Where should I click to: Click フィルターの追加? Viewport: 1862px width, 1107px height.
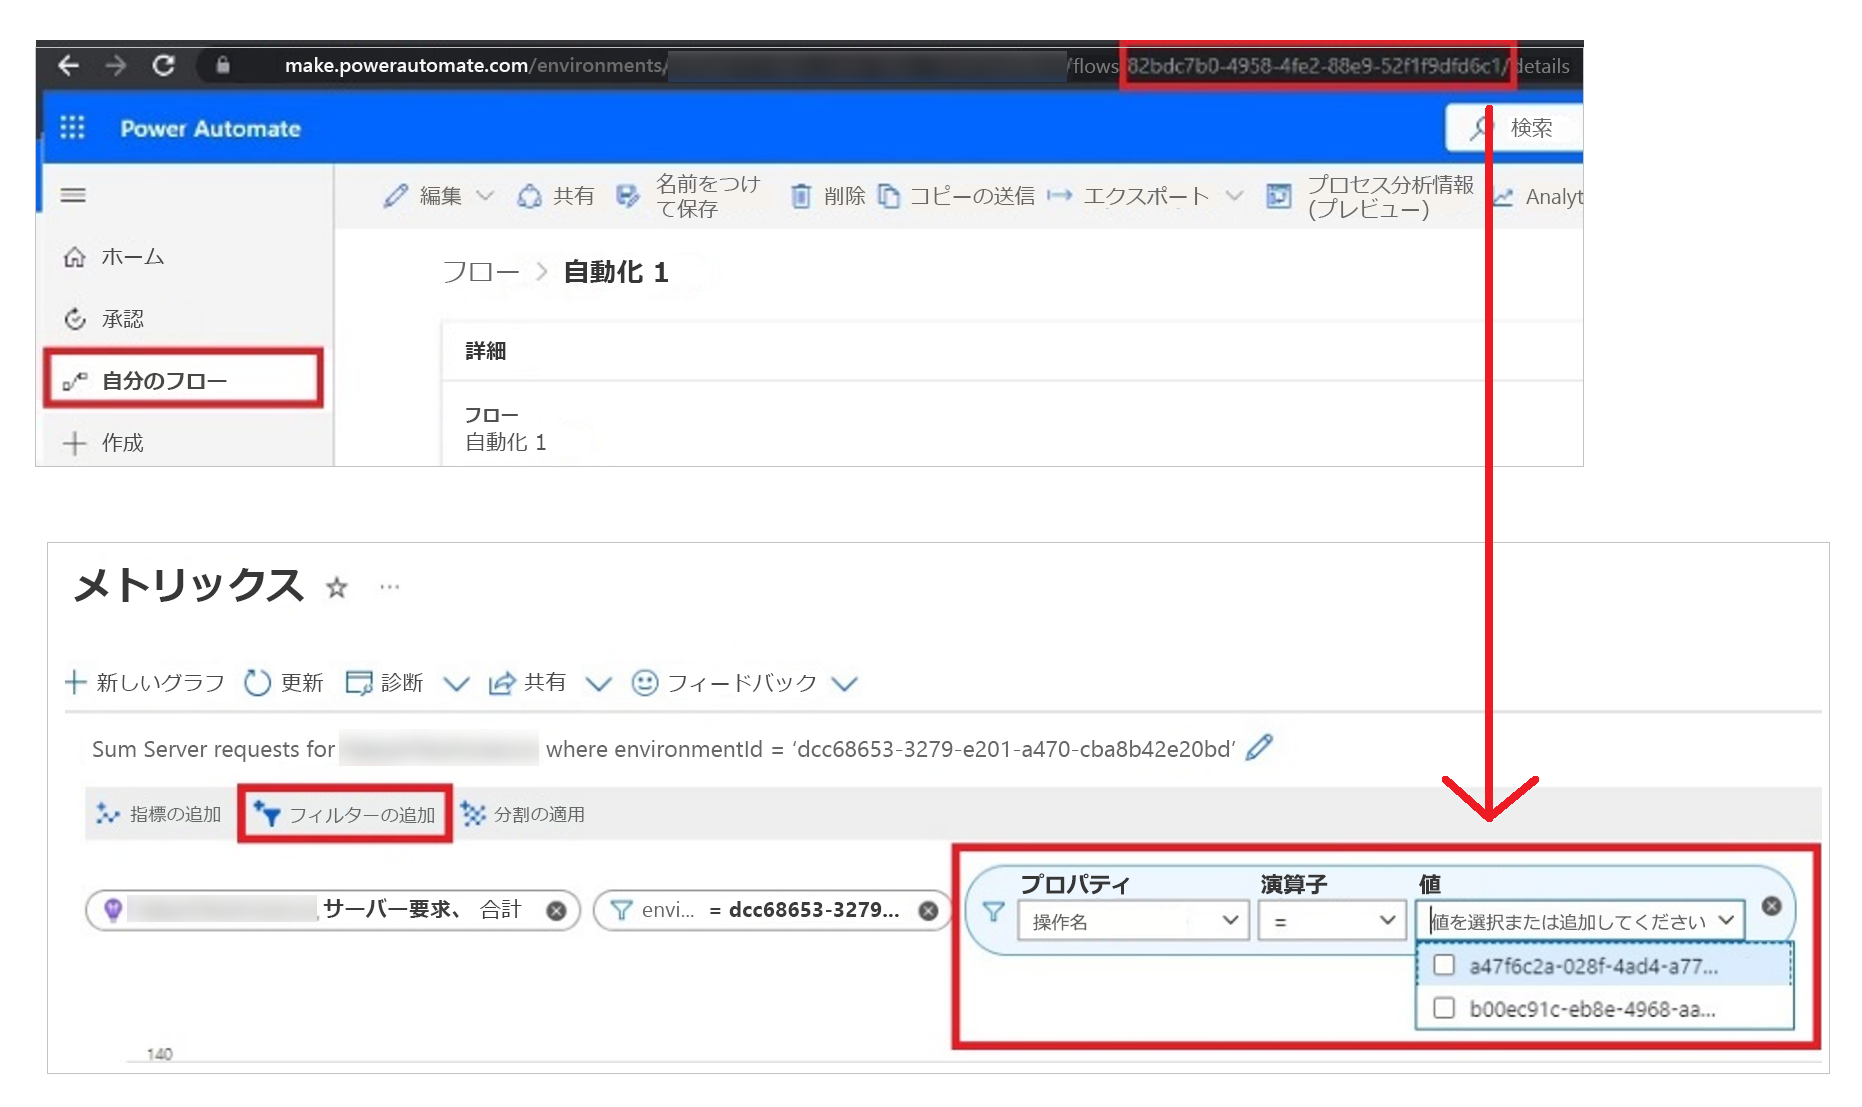345,814
